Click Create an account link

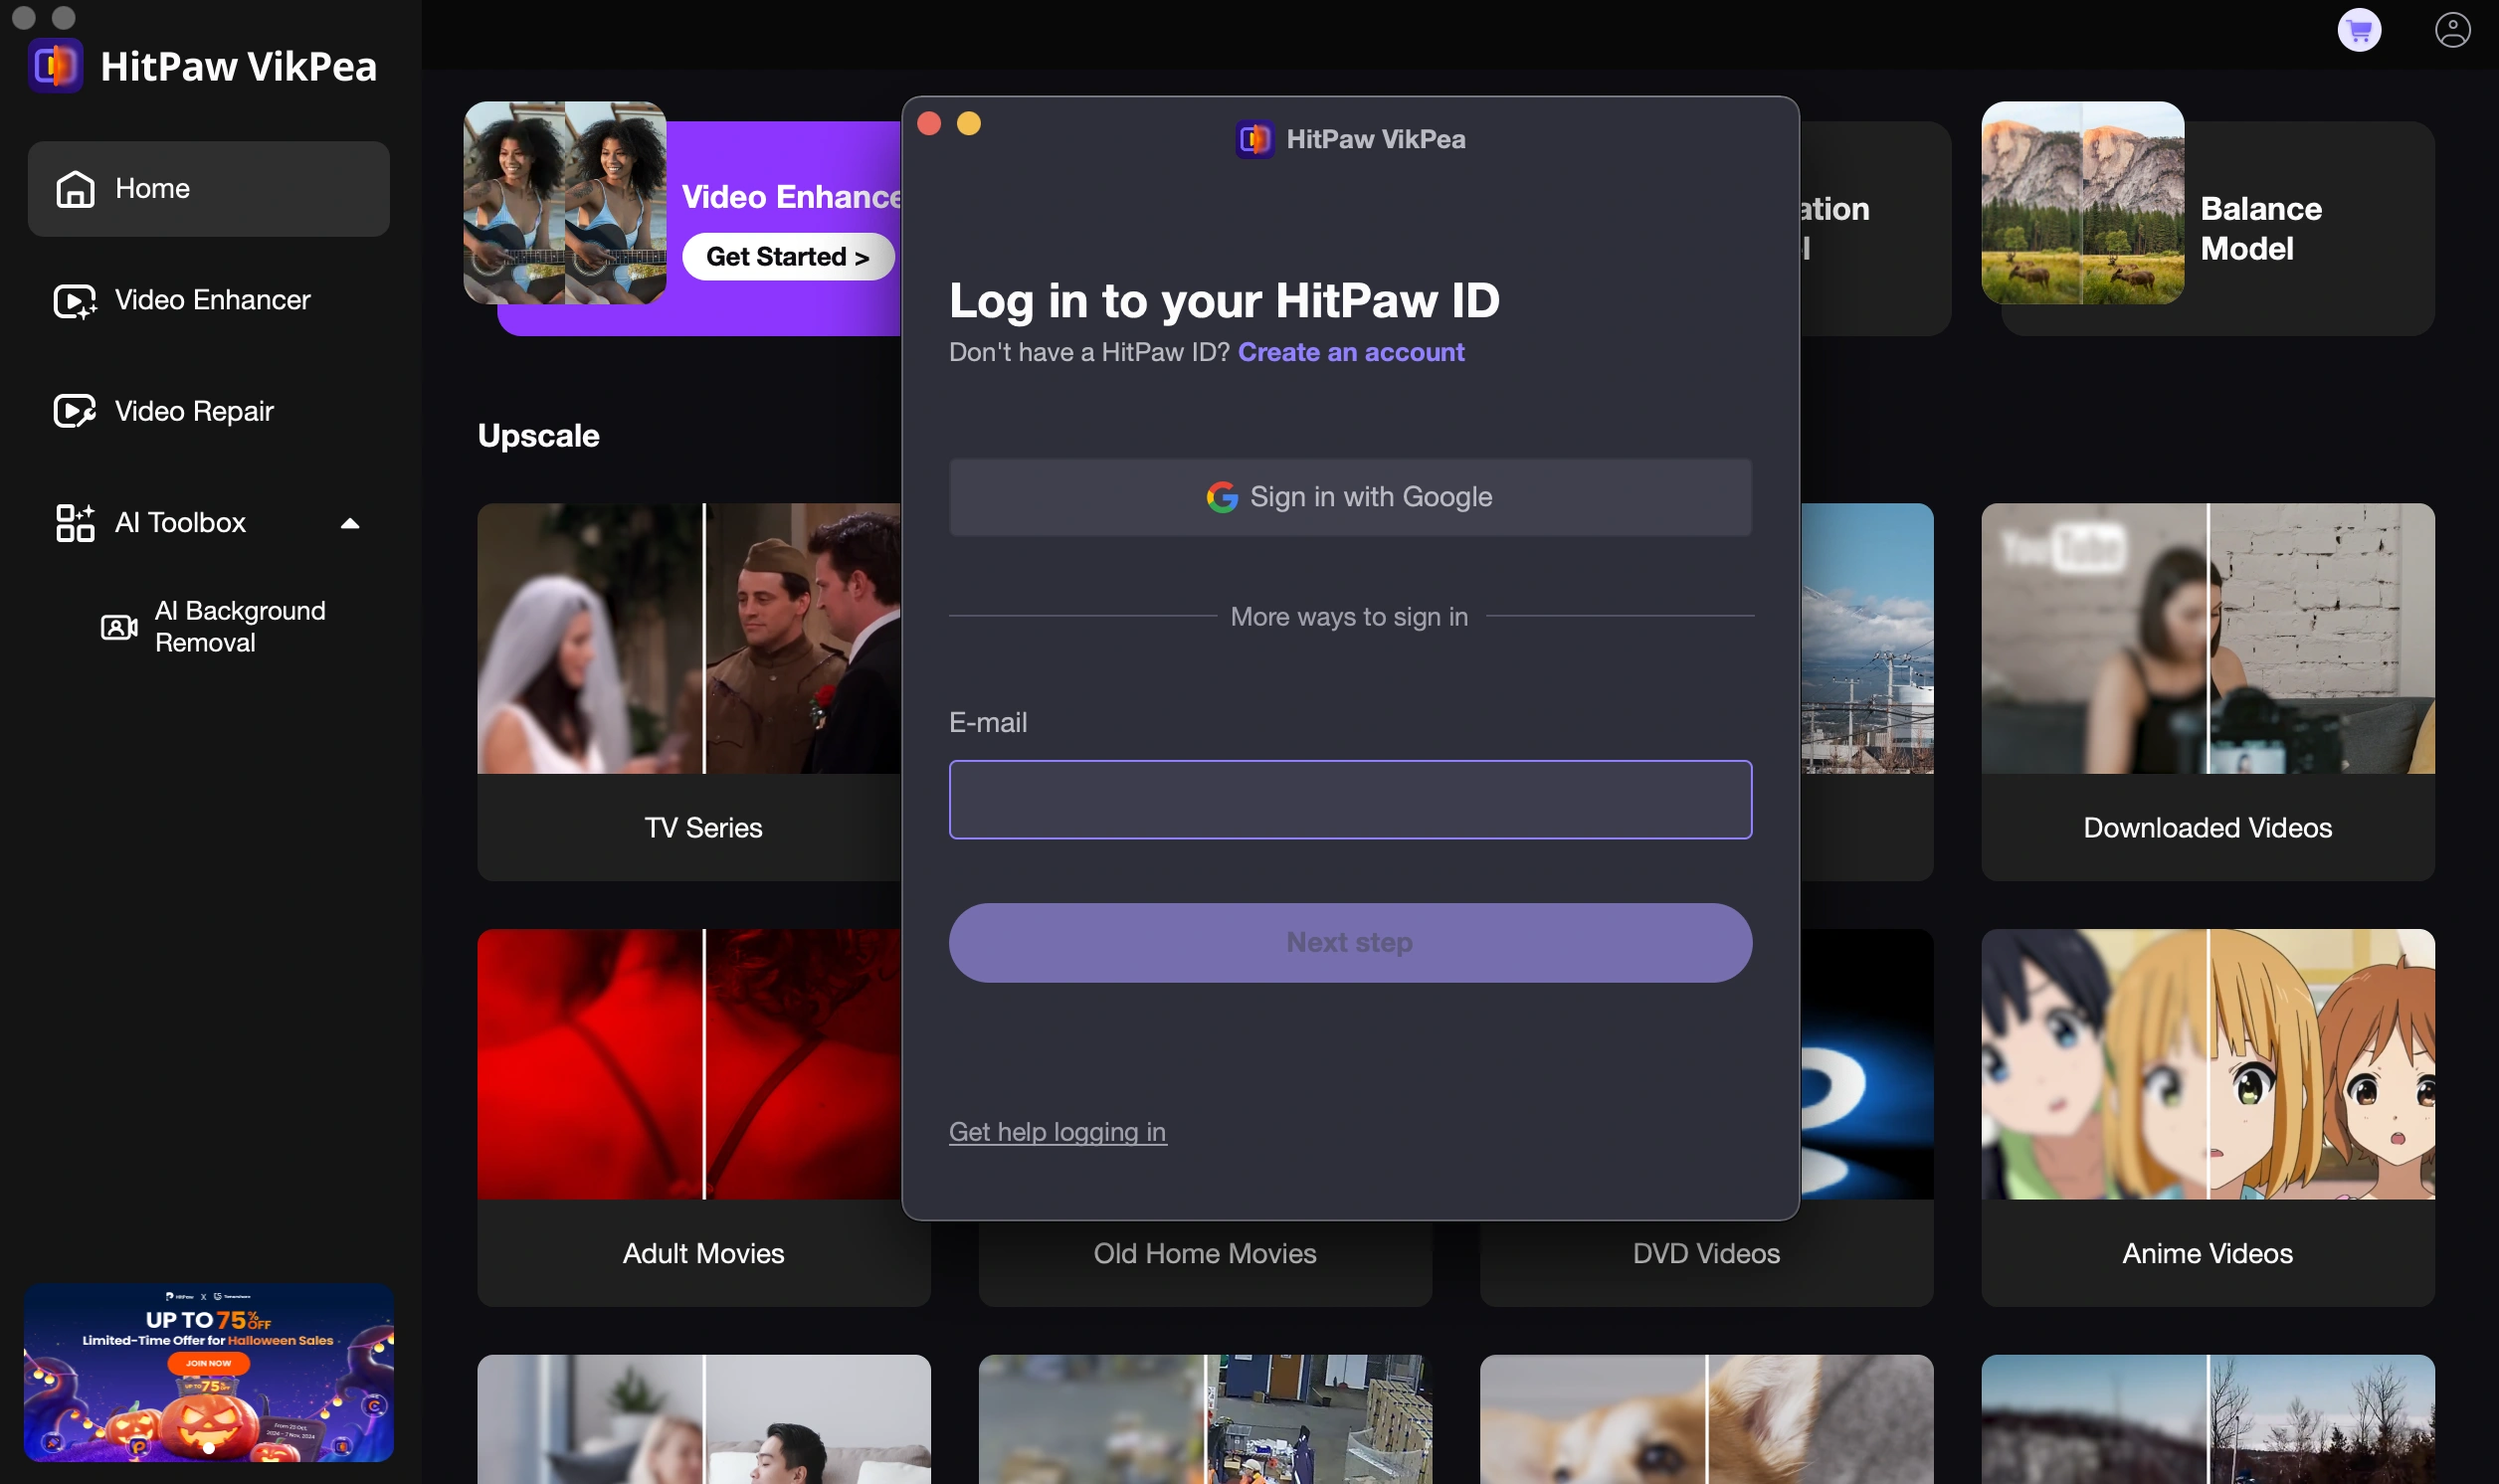(x=1350, y=352)
